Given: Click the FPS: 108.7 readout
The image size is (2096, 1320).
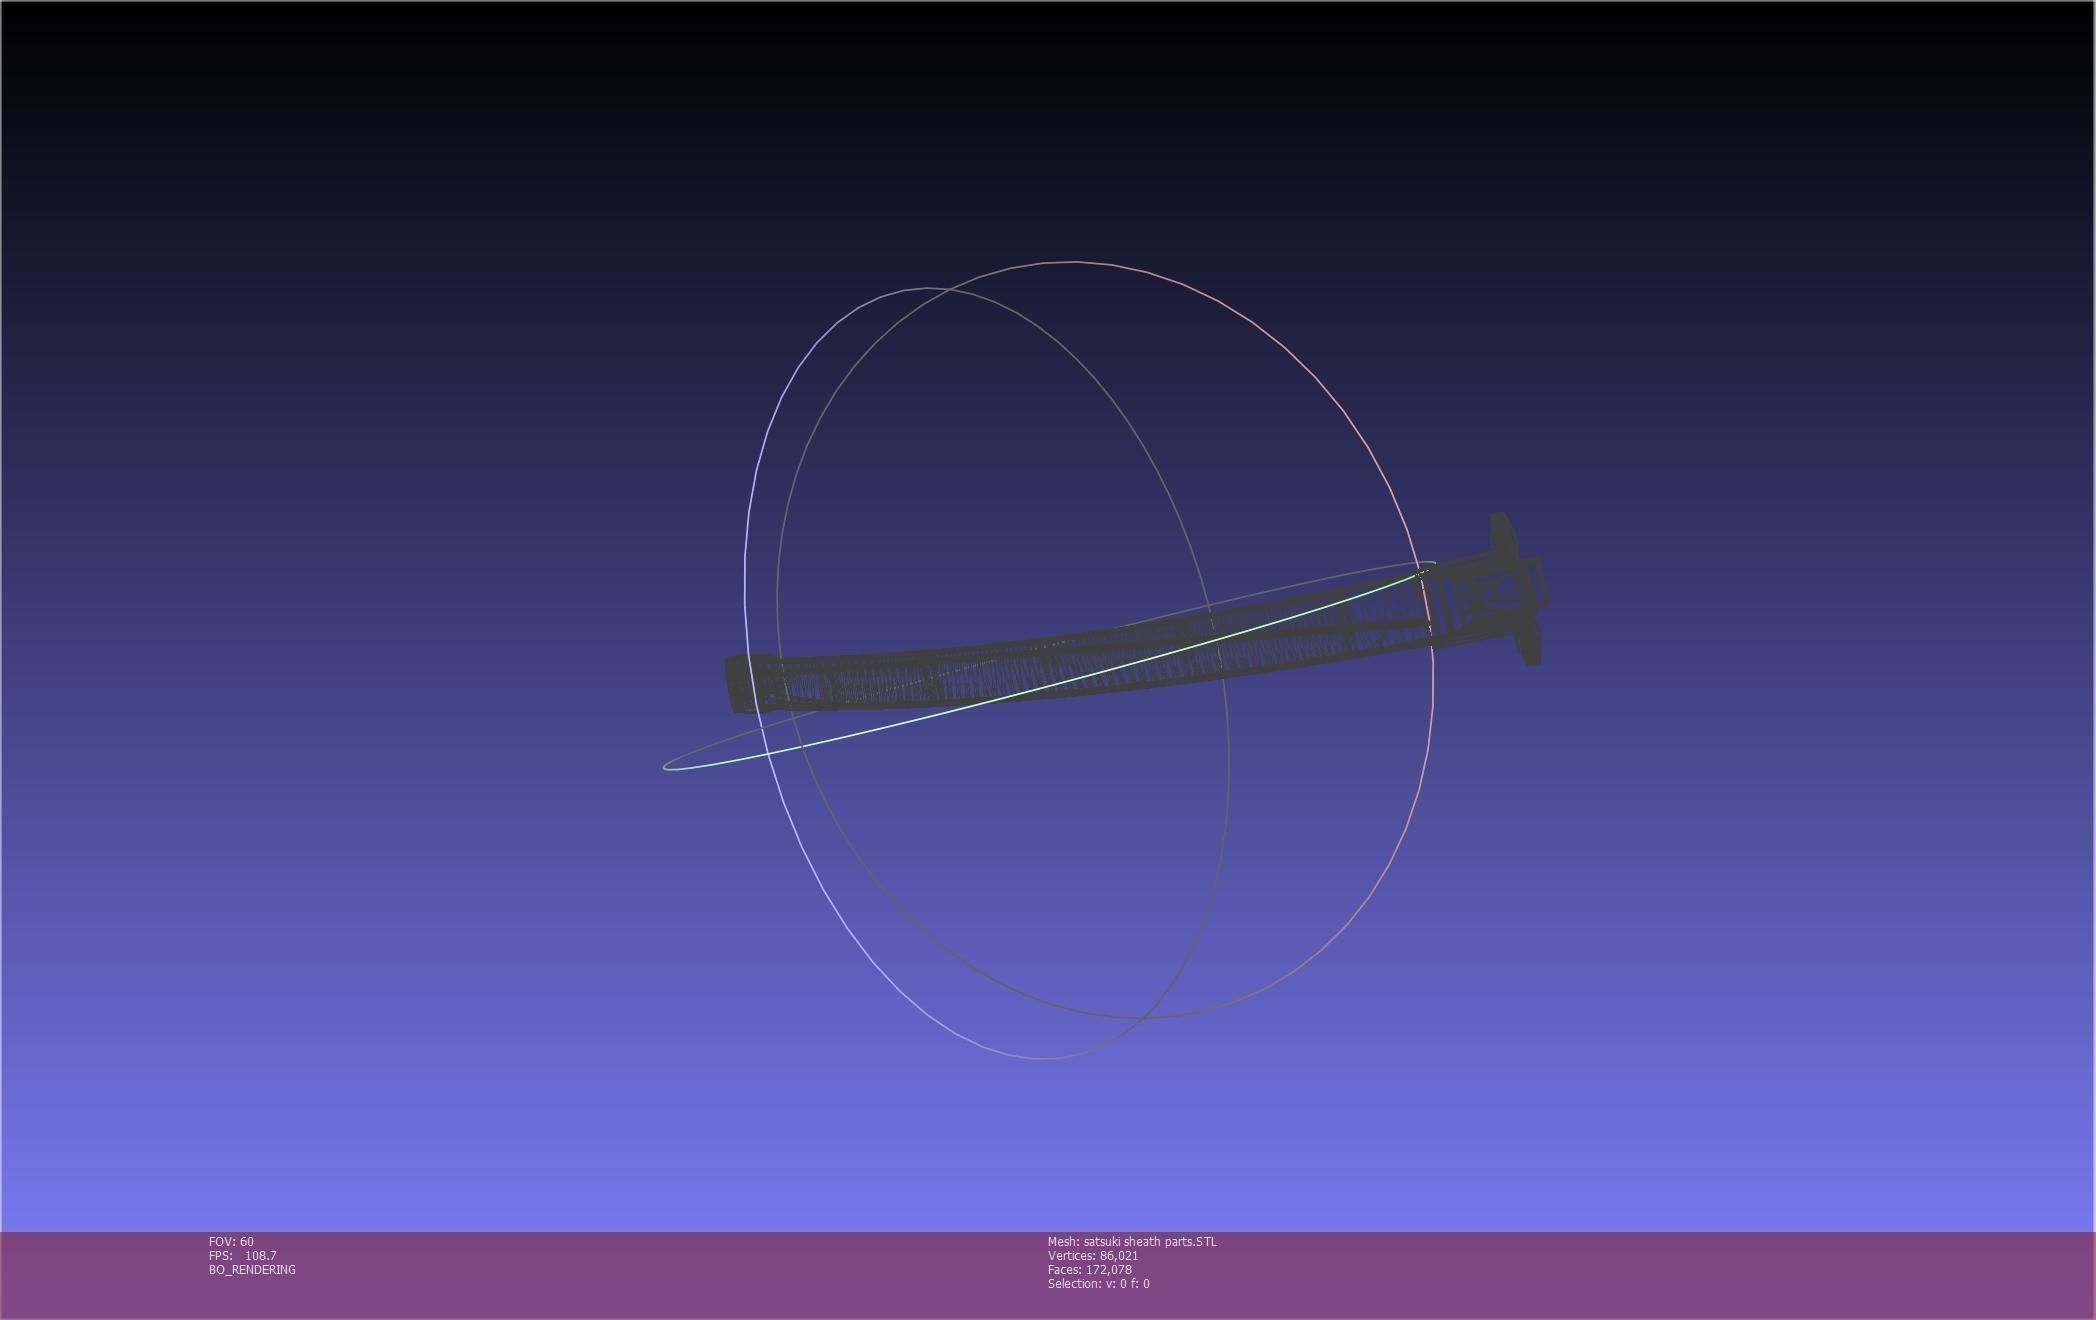Looking at the screenshot, I should (x=242, y=1256).
